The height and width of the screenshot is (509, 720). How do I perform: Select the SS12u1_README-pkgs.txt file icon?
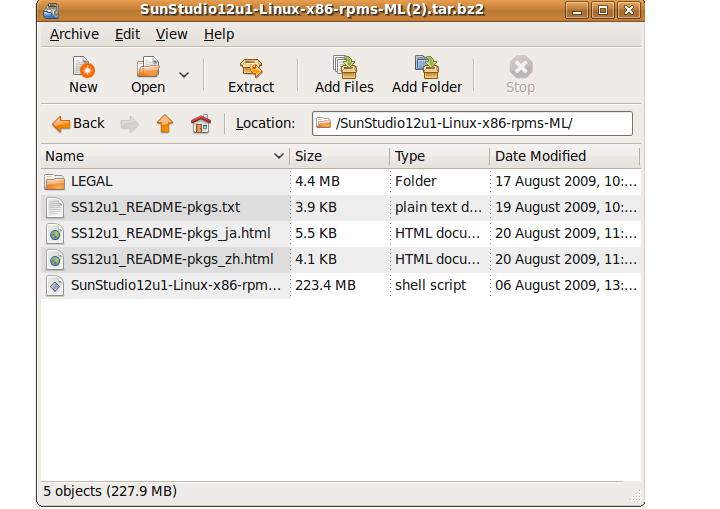55,208
